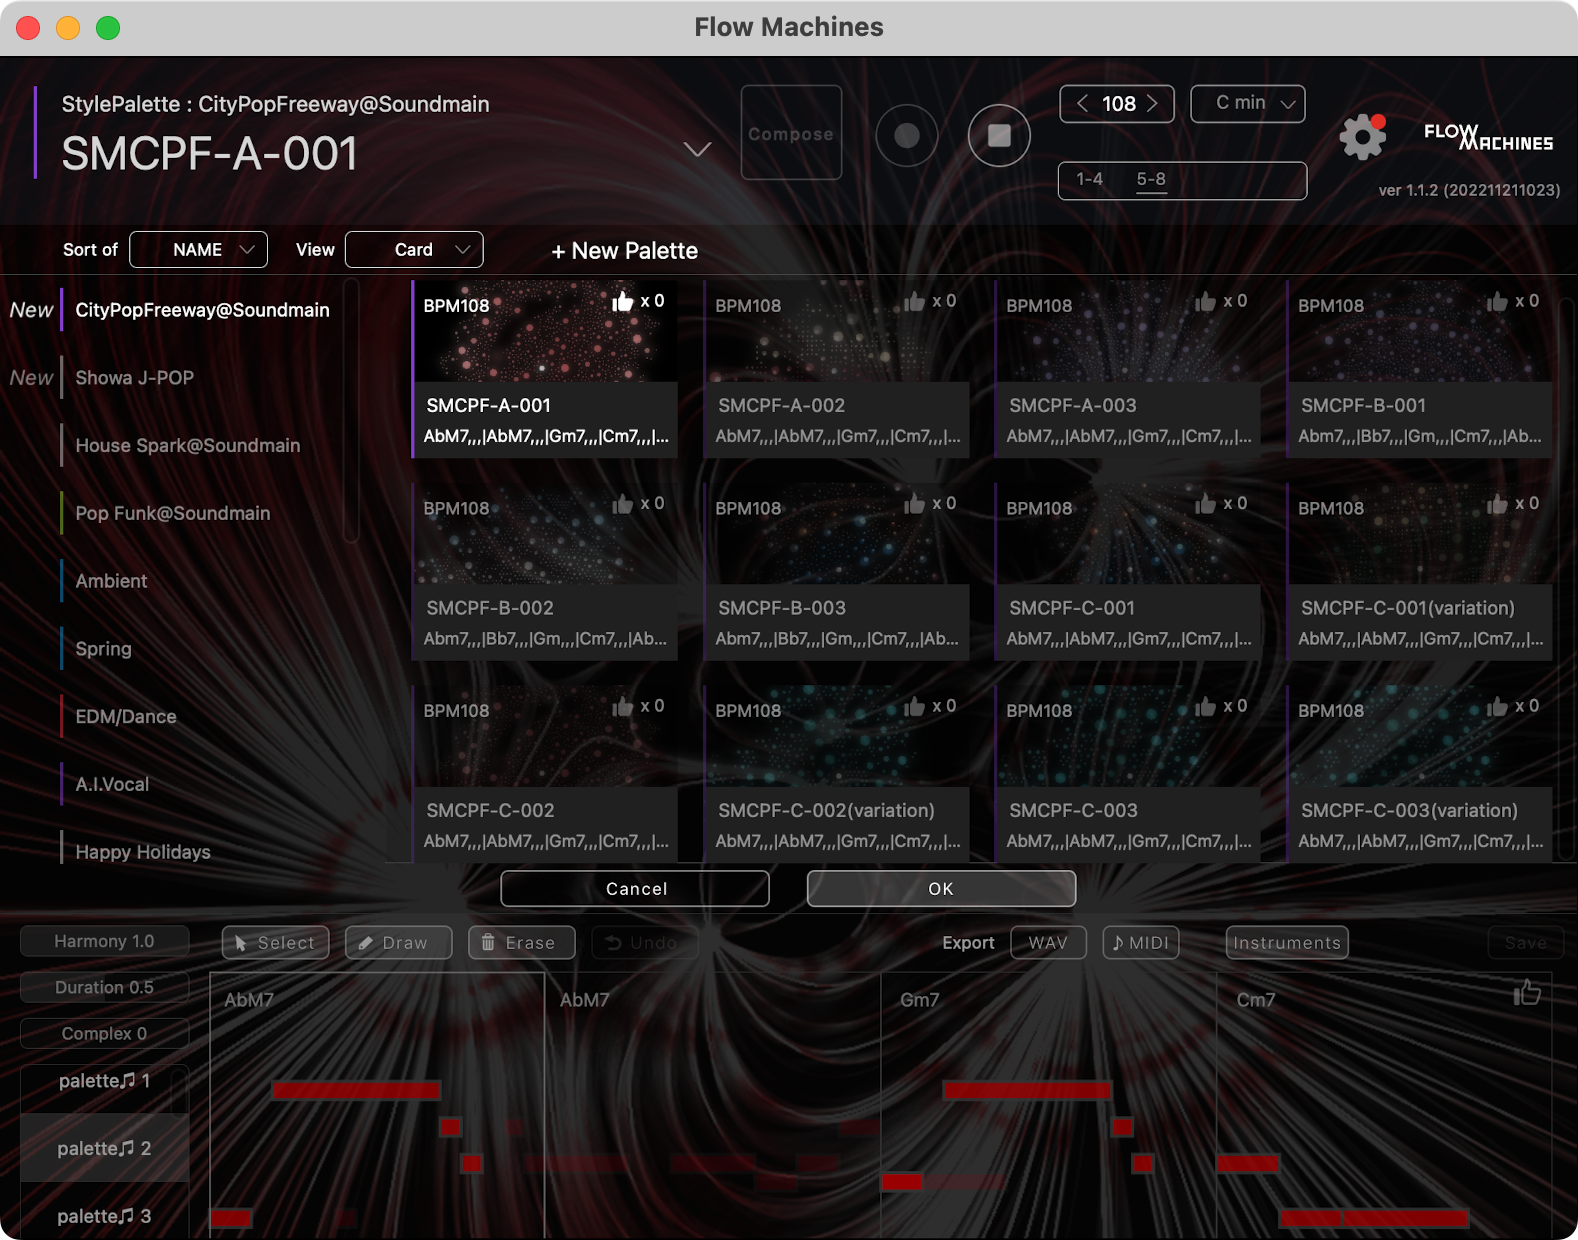Collapse the style palette chevron next to SMCPF-A-001
The width and height of the screenshot is (1578, 1240).
(697, 149)
